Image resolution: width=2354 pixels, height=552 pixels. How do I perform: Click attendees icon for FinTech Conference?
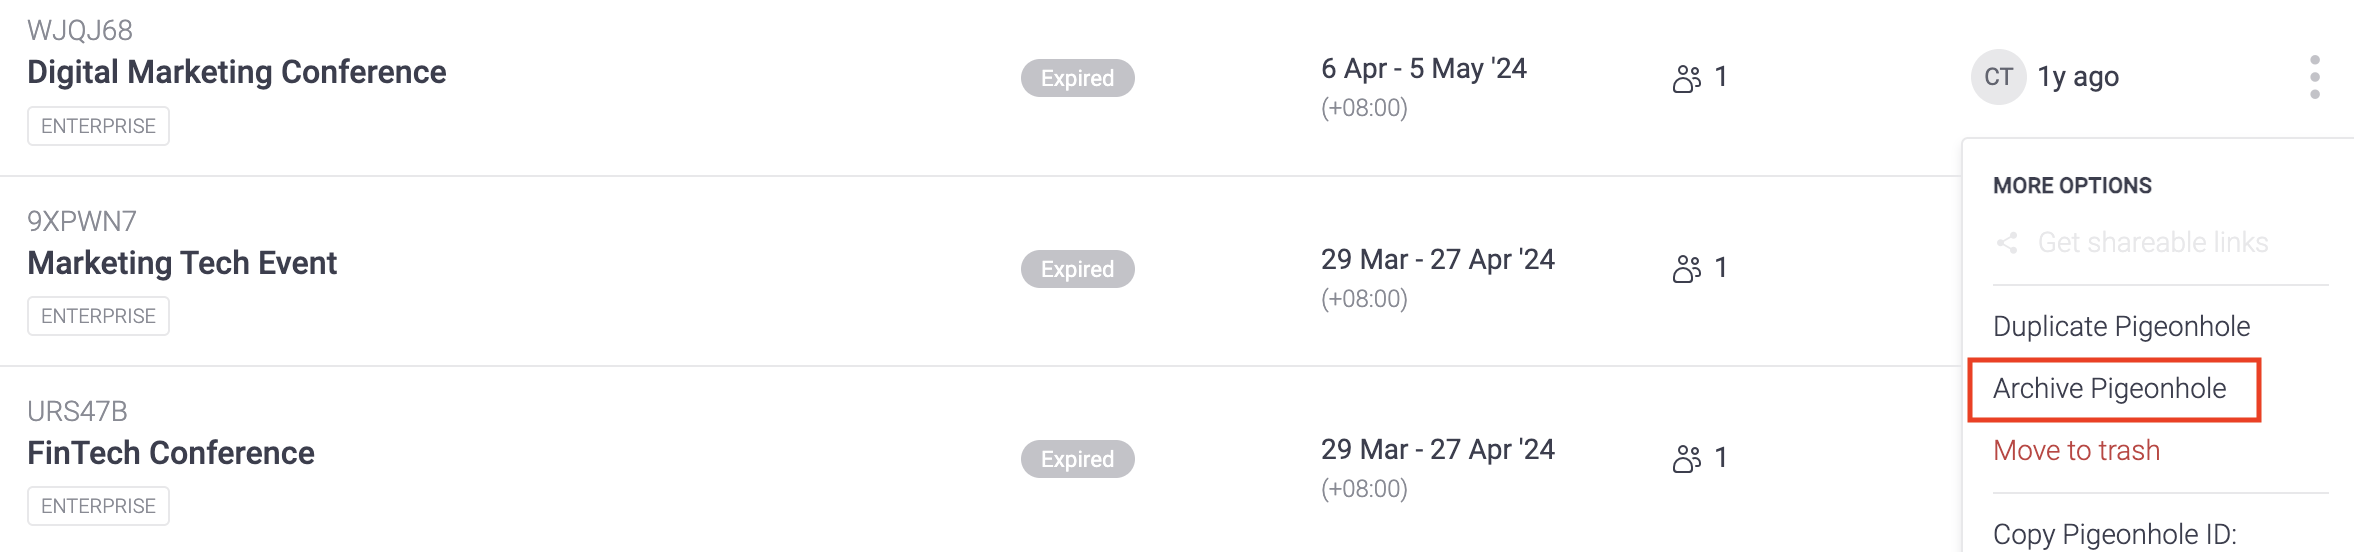coord(1687,458)
